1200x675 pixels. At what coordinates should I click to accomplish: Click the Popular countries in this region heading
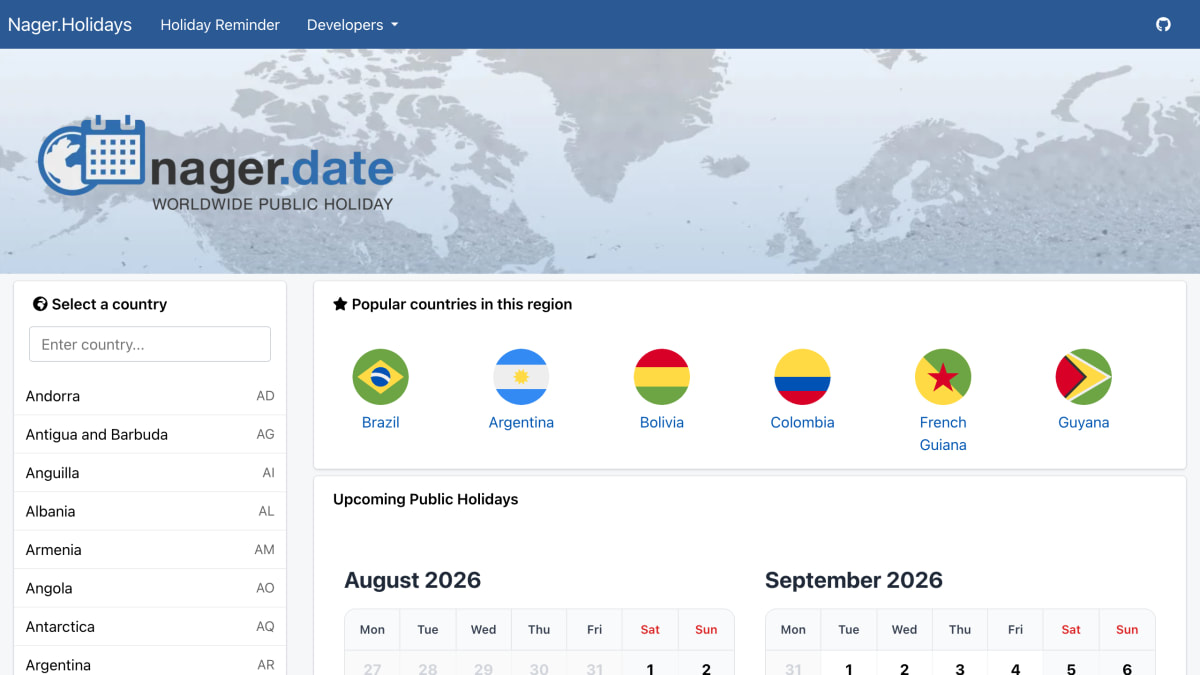453,304
